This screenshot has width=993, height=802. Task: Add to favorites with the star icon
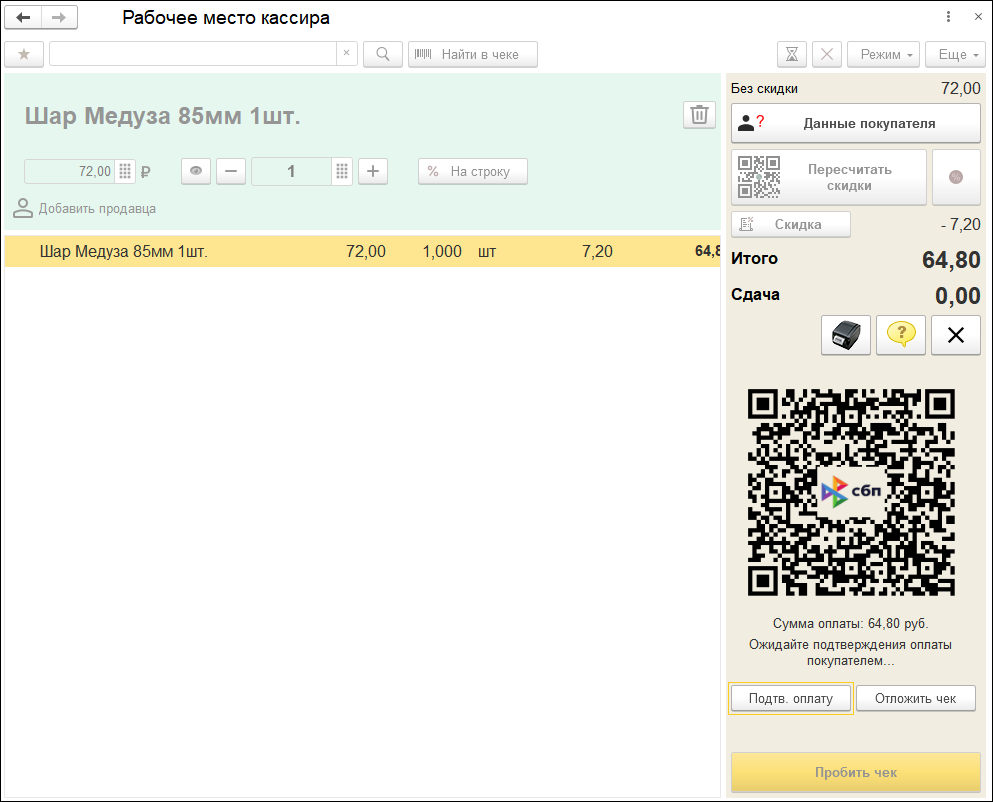(24, 54)
